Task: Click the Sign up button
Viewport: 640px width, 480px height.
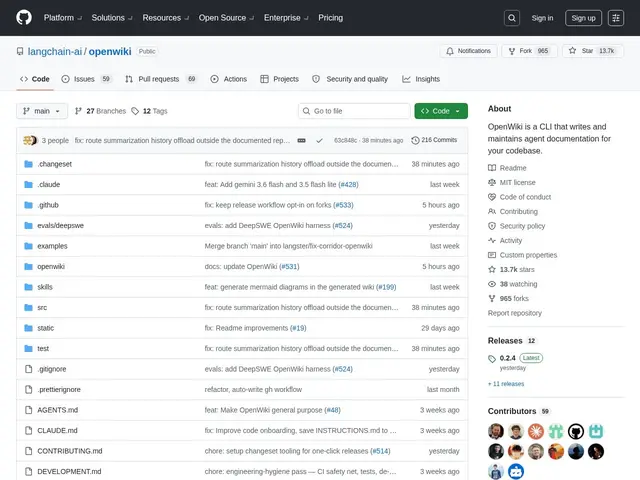Action: click(583, 18)
